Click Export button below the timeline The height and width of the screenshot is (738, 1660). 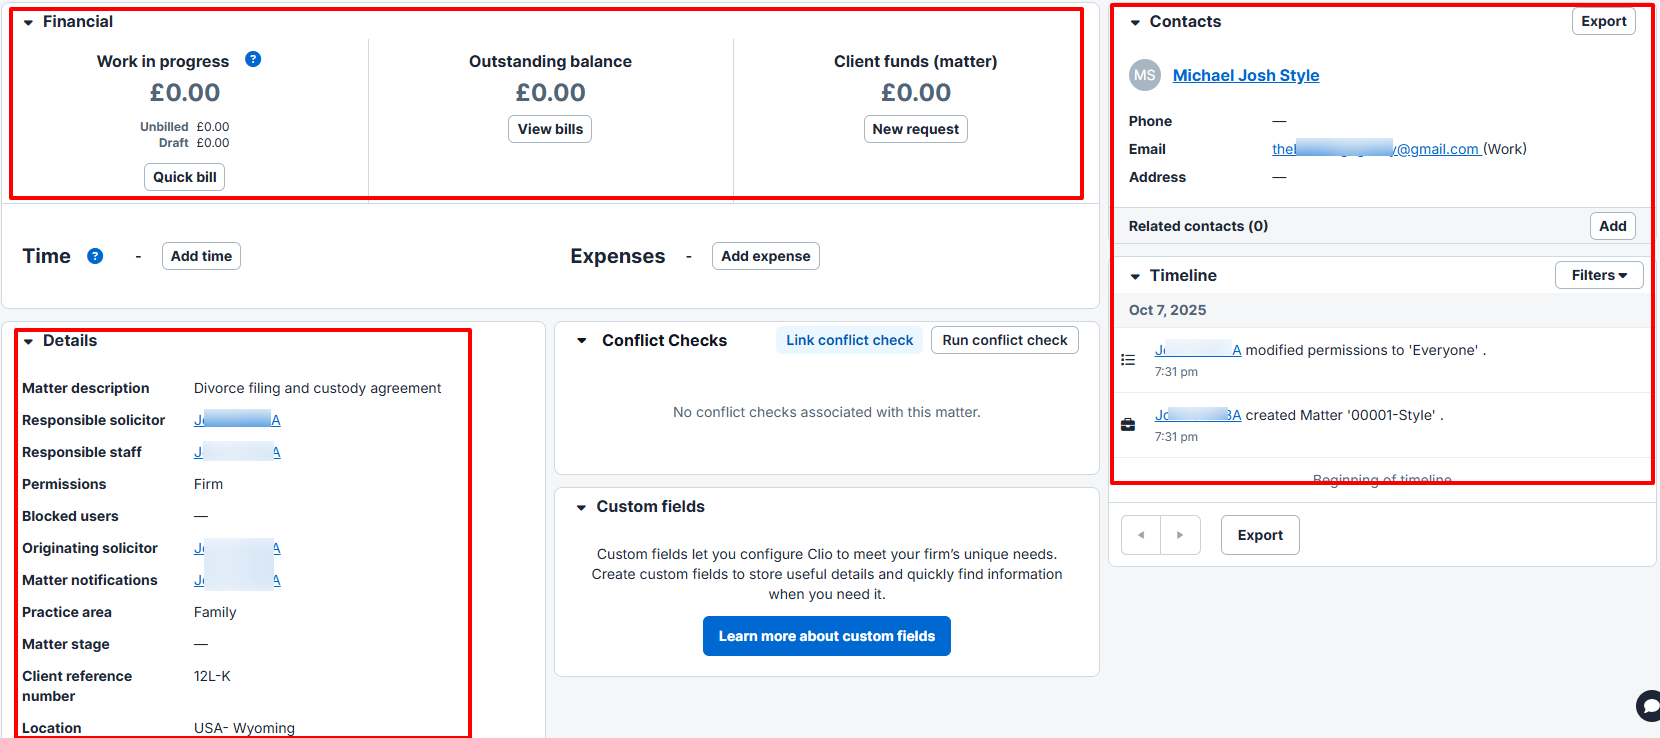pyautogui.click(x=1260, y=535)
